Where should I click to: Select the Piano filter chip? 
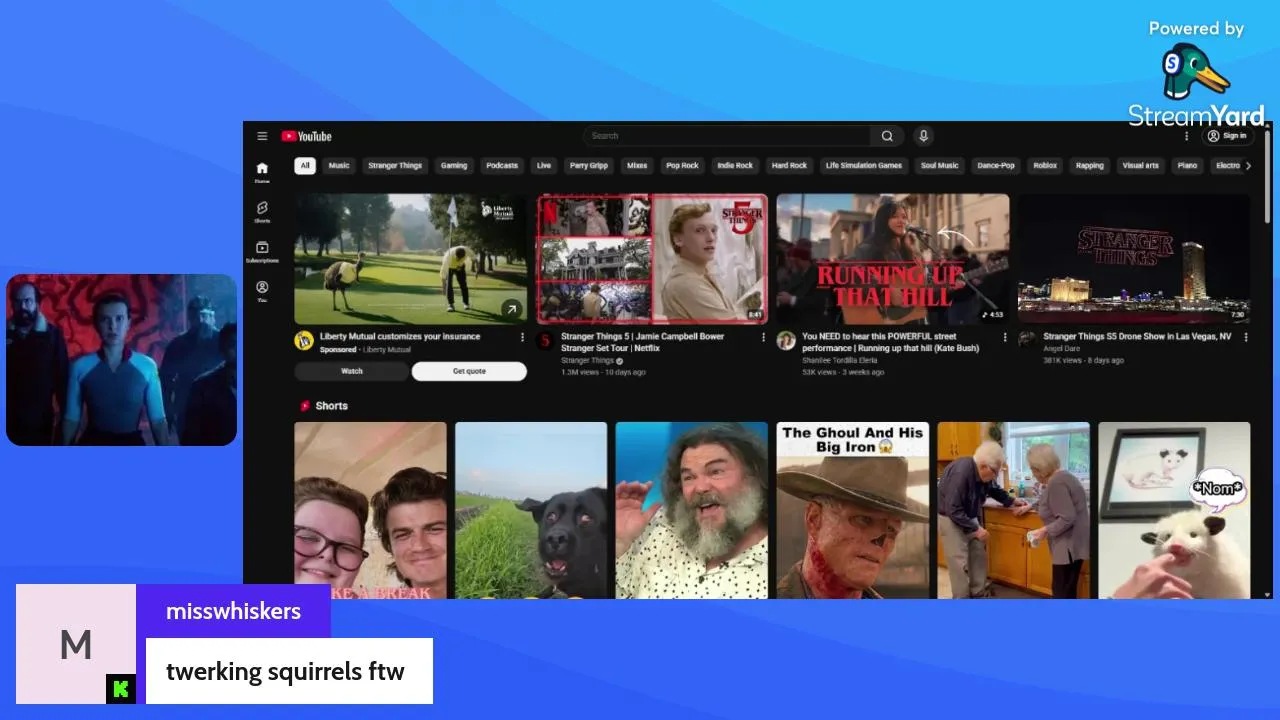tap(1187, 166)
